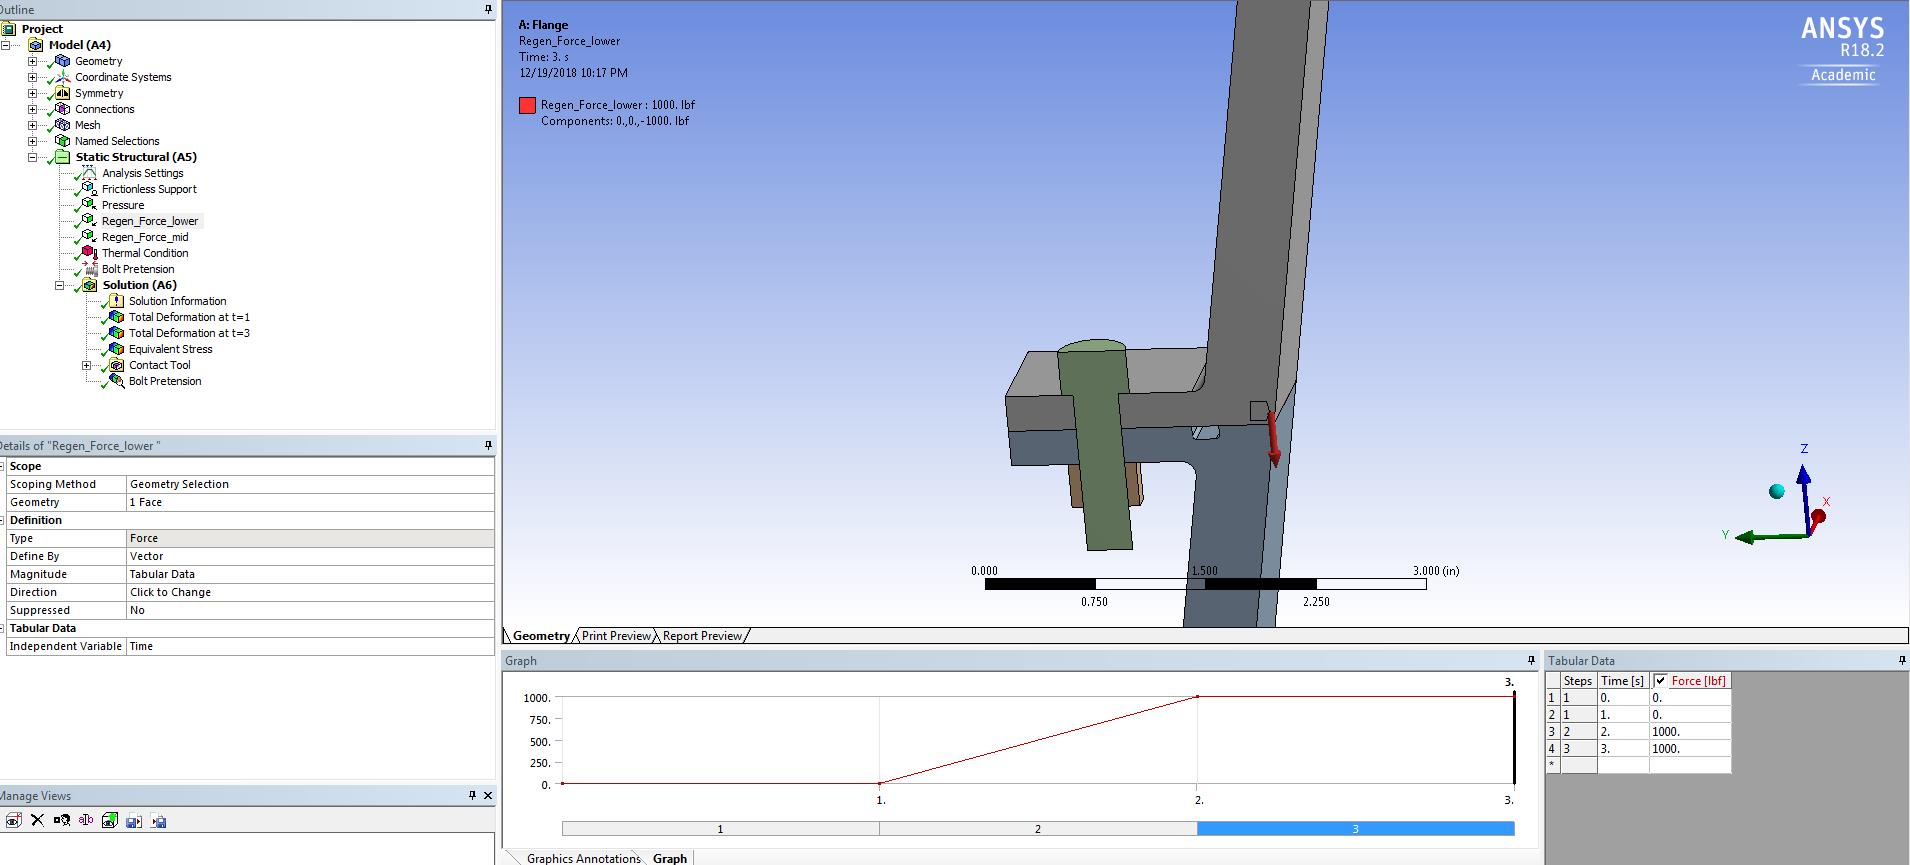This screenshot has width=1910, height=865.
Task: Collapse the Static Structural (A5) branch
Action: point(33,157)
